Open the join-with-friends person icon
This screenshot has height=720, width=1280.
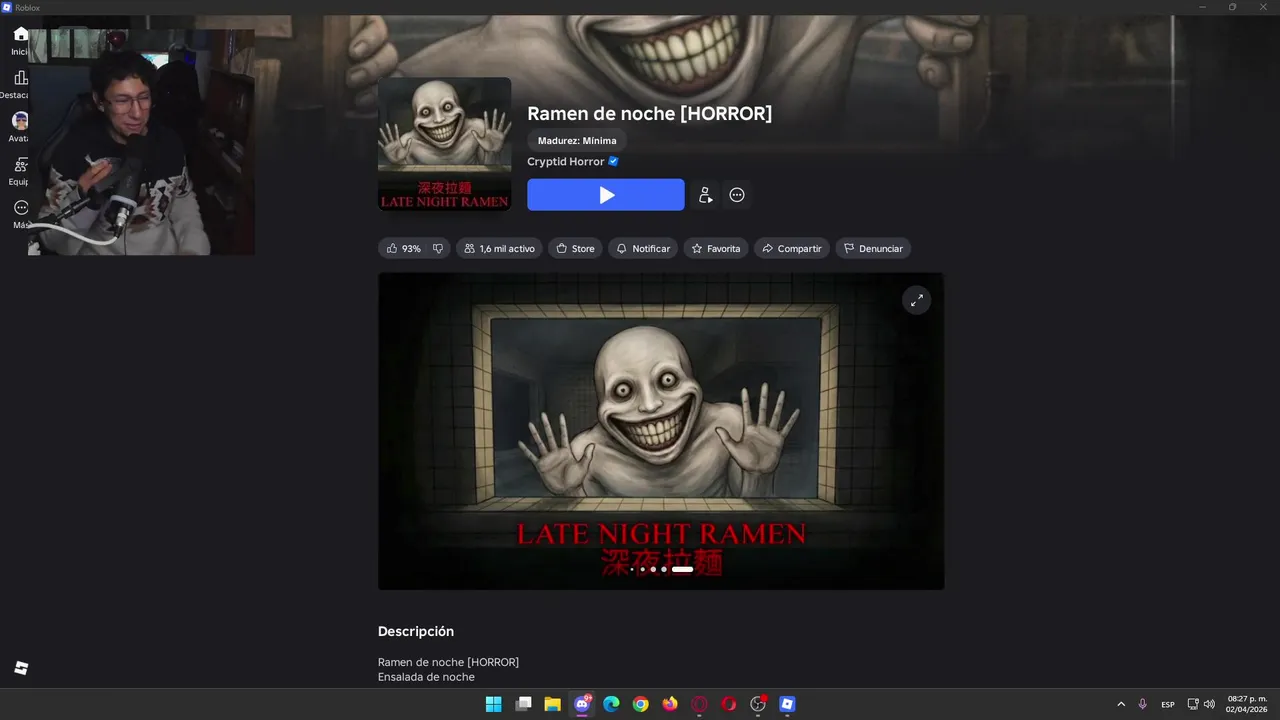705,195
